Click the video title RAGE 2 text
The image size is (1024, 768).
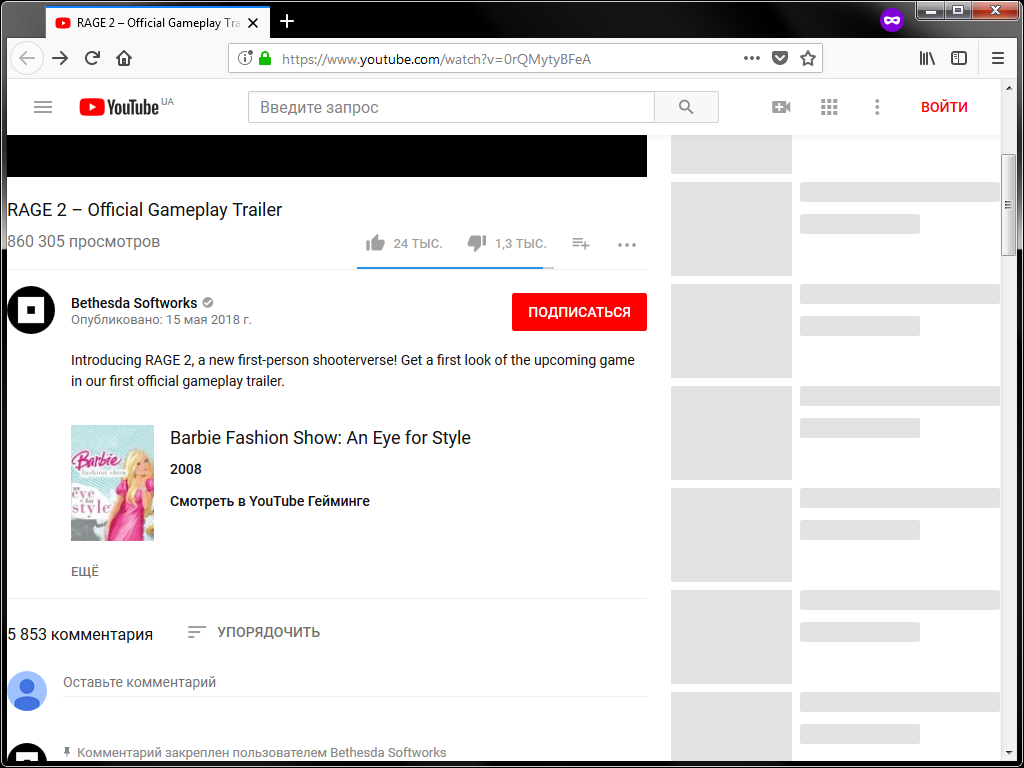[x=144, y=210]
